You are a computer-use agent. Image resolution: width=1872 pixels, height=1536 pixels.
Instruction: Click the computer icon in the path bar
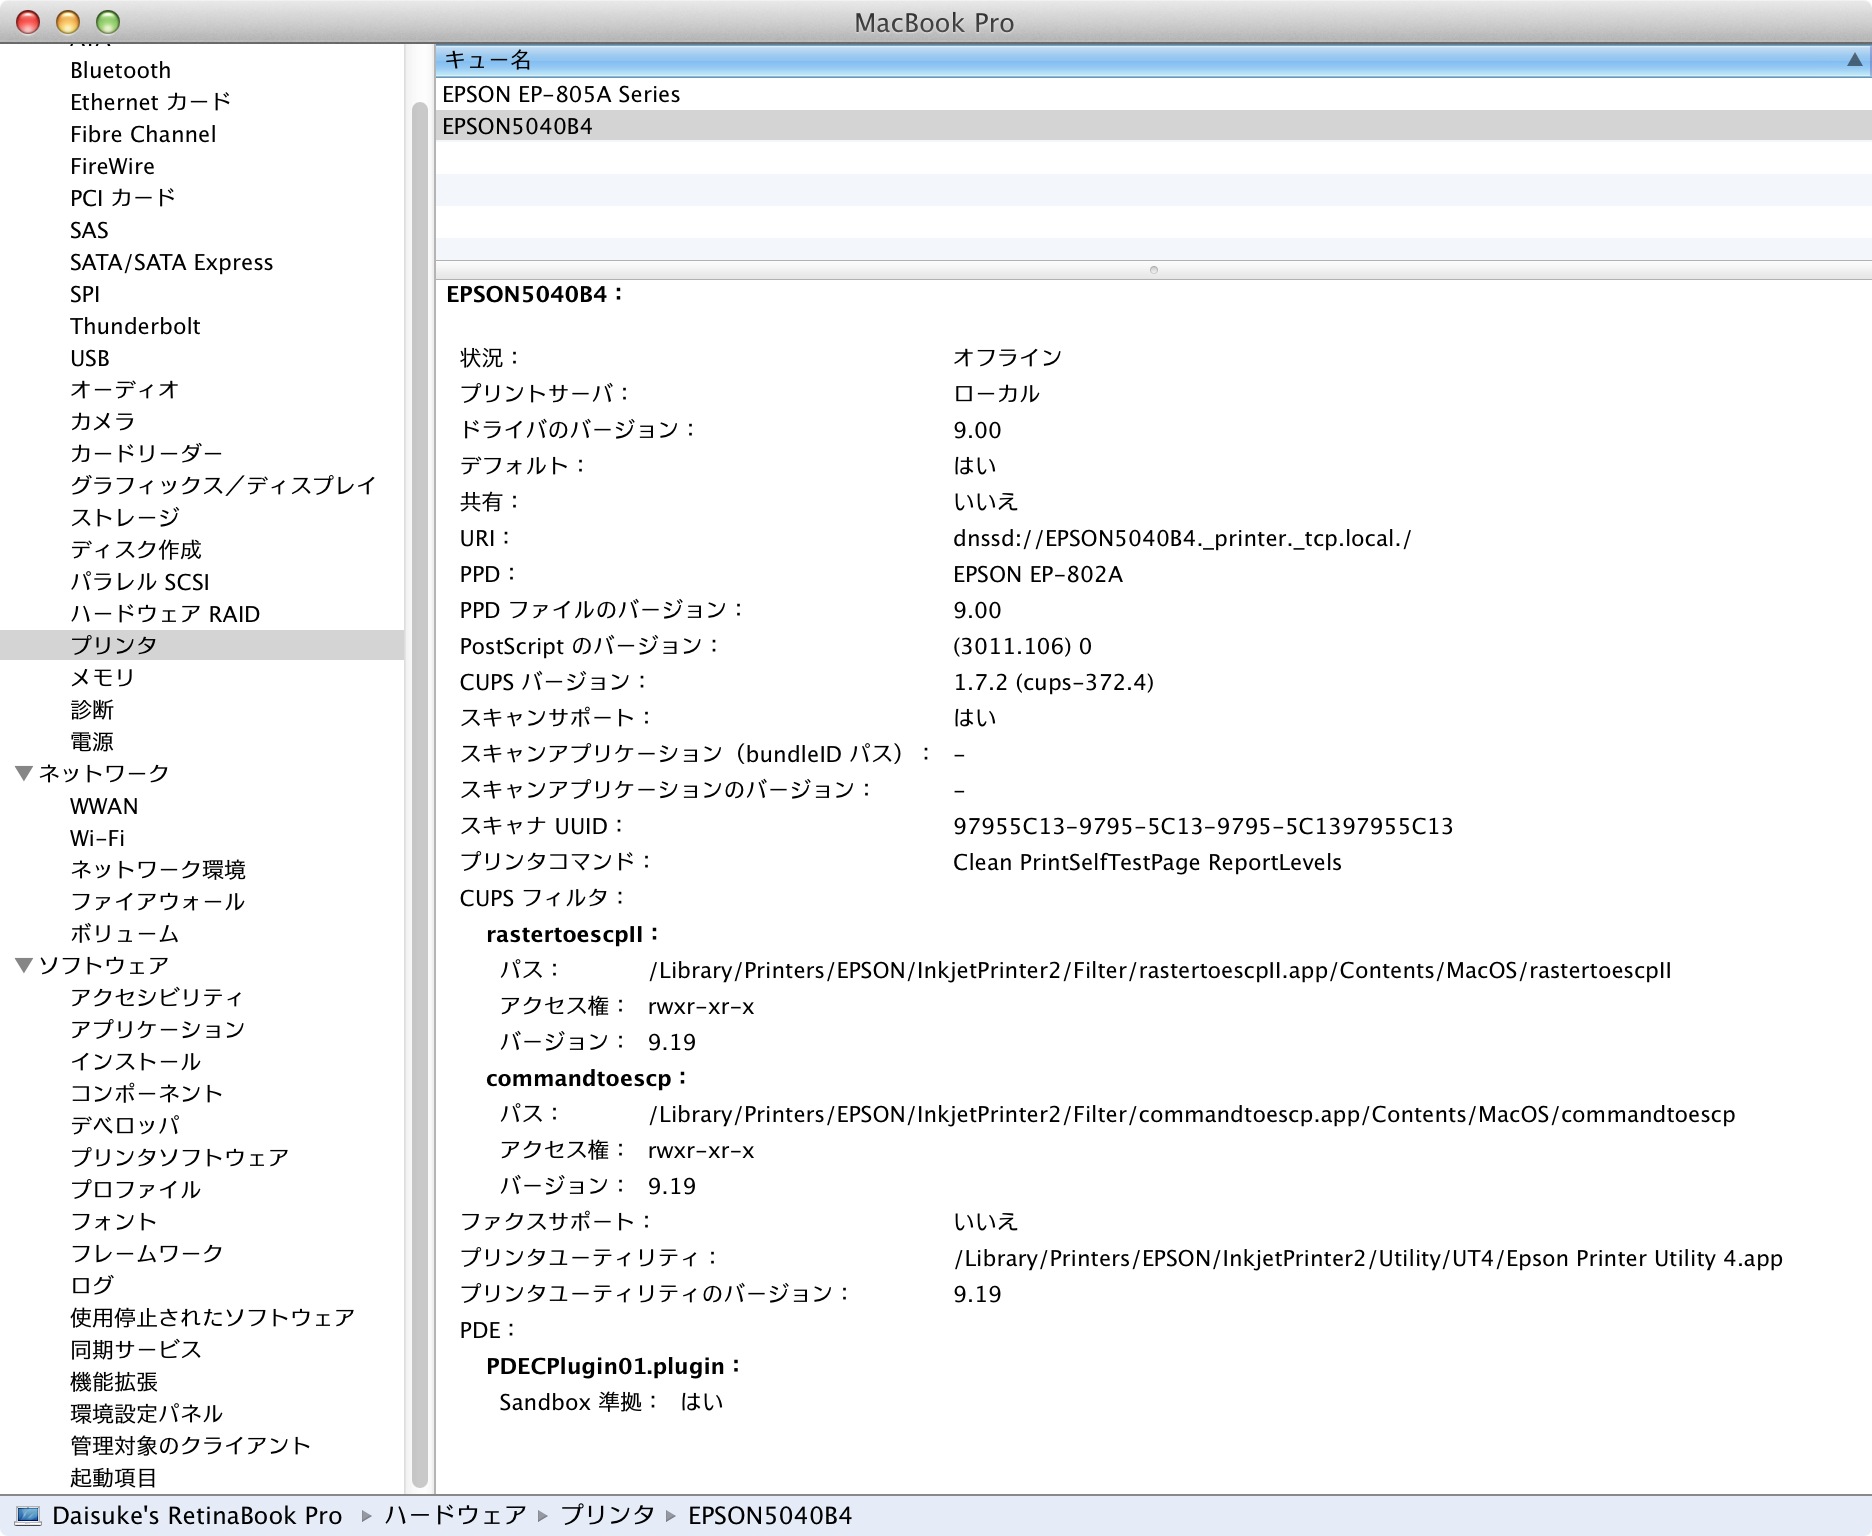pos(27,1515)
